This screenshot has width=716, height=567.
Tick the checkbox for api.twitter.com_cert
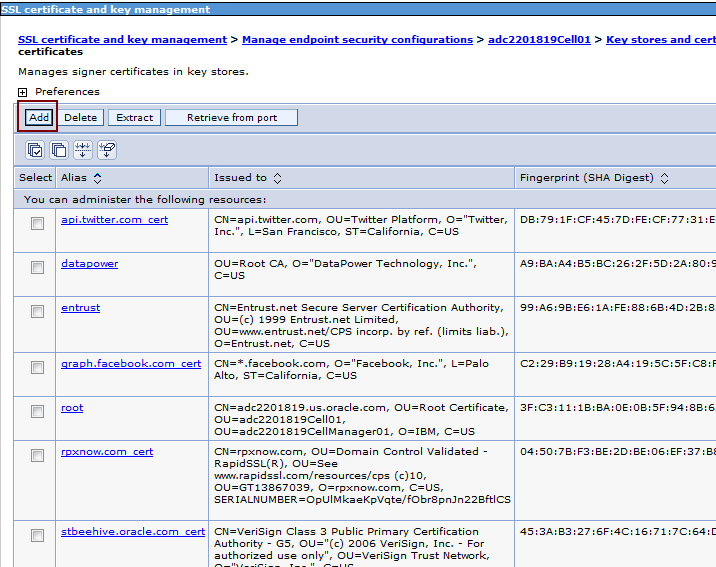(37, 223)
